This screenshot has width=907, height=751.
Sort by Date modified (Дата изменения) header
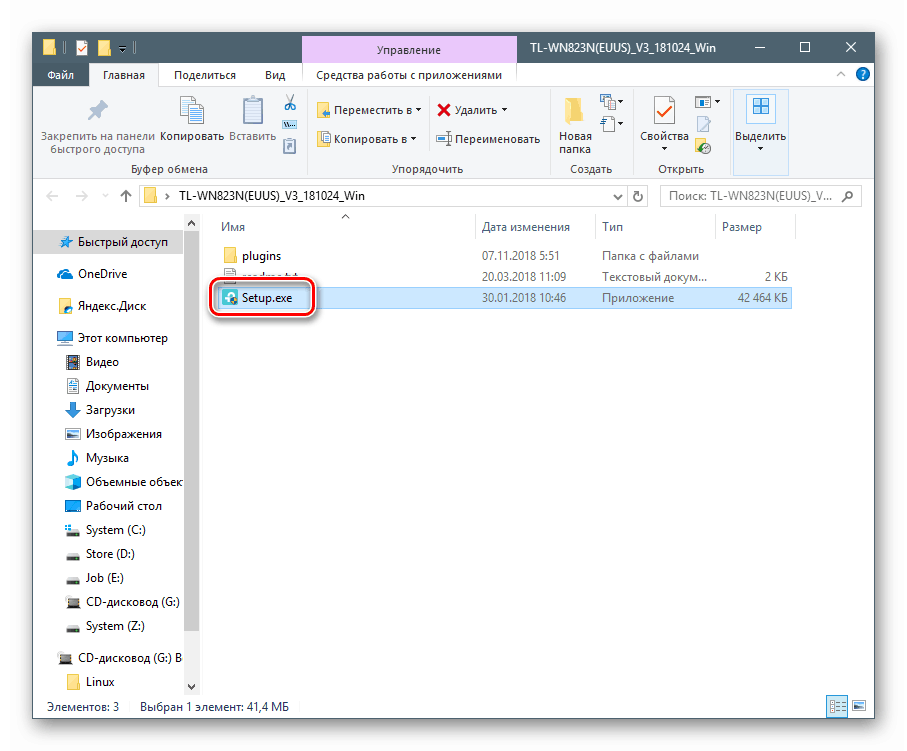pos(525,227)
